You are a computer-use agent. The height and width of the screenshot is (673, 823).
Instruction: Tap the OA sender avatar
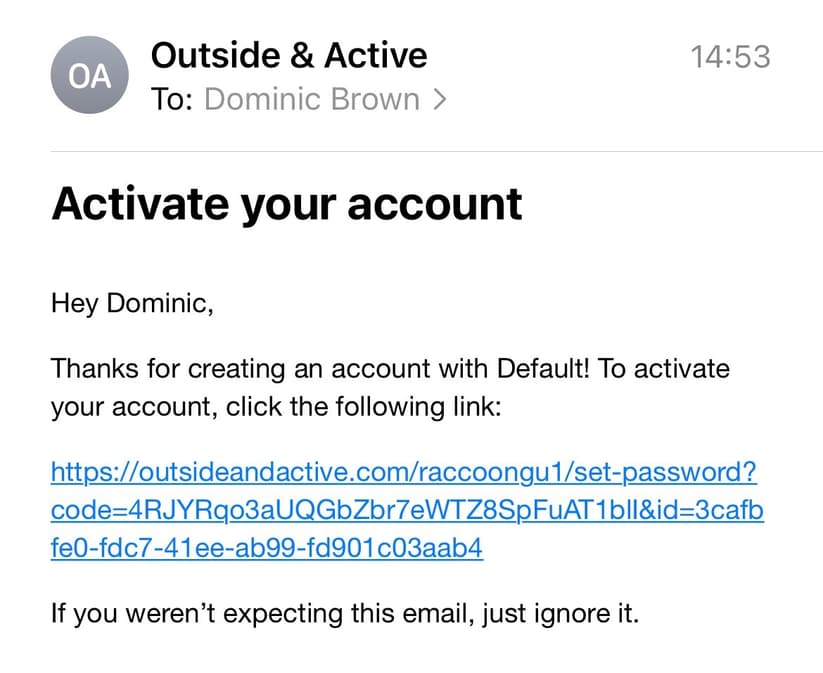(89, 75)
